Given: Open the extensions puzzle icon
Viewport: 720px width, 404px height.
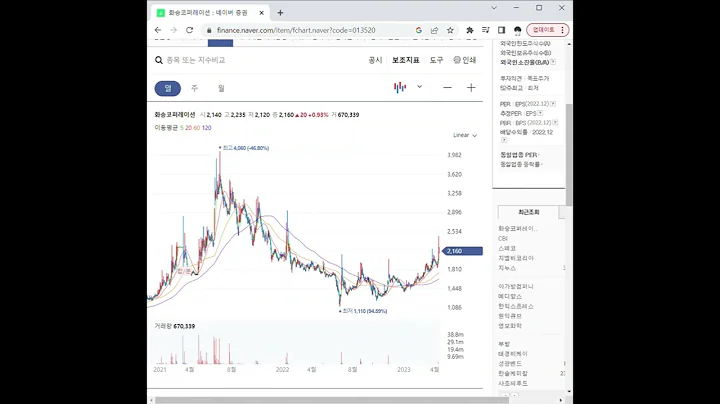Looking at the screenshot, I should pos(470,30).
